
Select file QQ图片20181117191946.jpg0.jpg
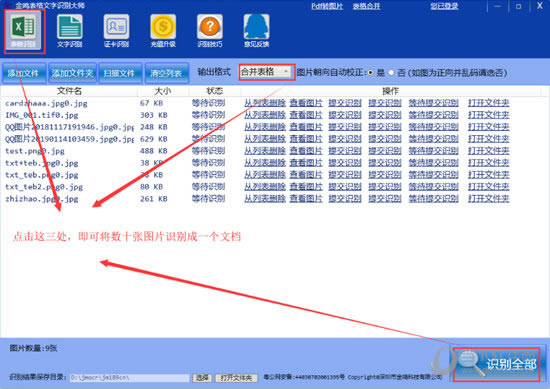69,127
